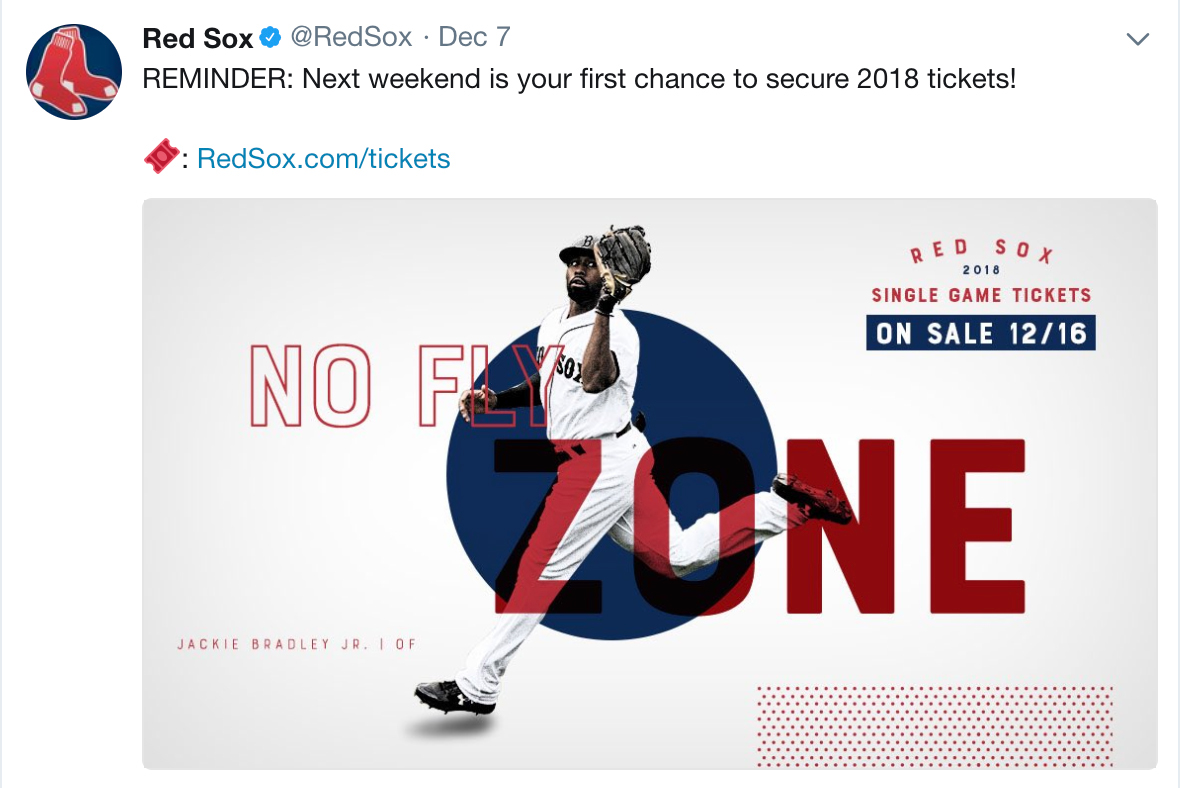Image resolution: width=1180 pixels, height=788 pixels.
Task: Click the red dotted pattern block
Action: point(935,726)
